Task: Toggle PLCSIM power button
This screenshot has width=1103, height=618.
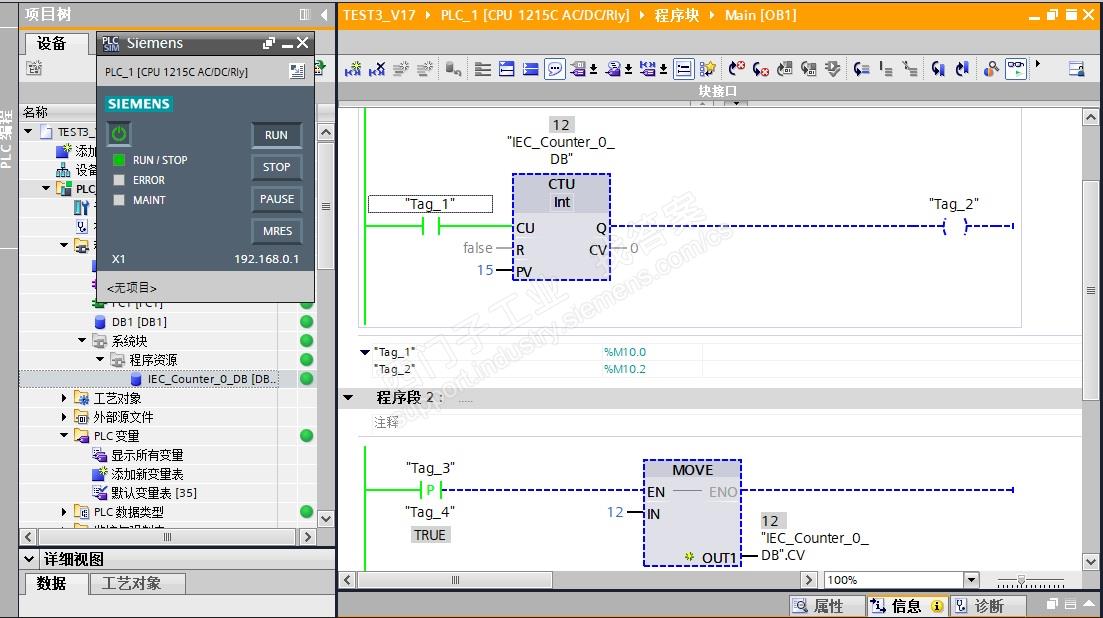Action: (x=119, y=134)
